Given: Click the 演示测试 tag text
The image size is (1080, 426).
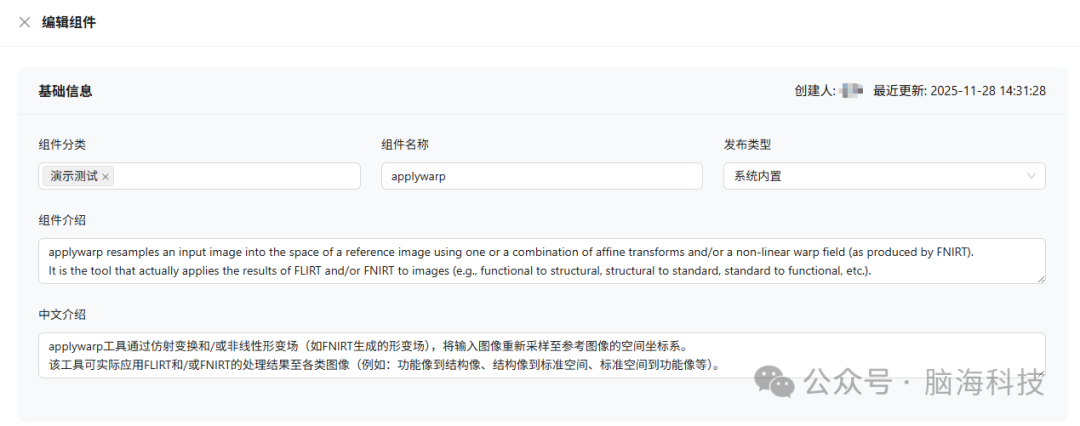Looking at the screenshot, I should point(74,176).
